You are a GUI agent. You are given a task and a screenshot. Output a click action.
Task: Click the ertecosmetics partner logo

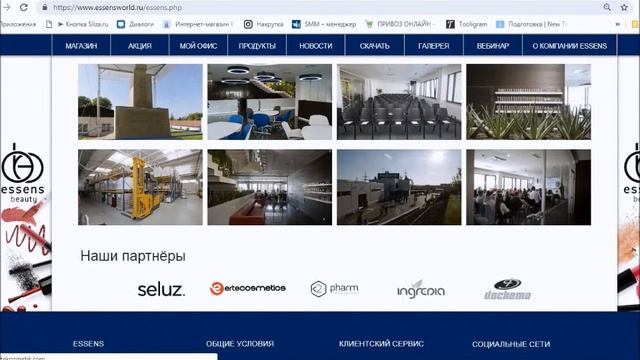[248, 288]
